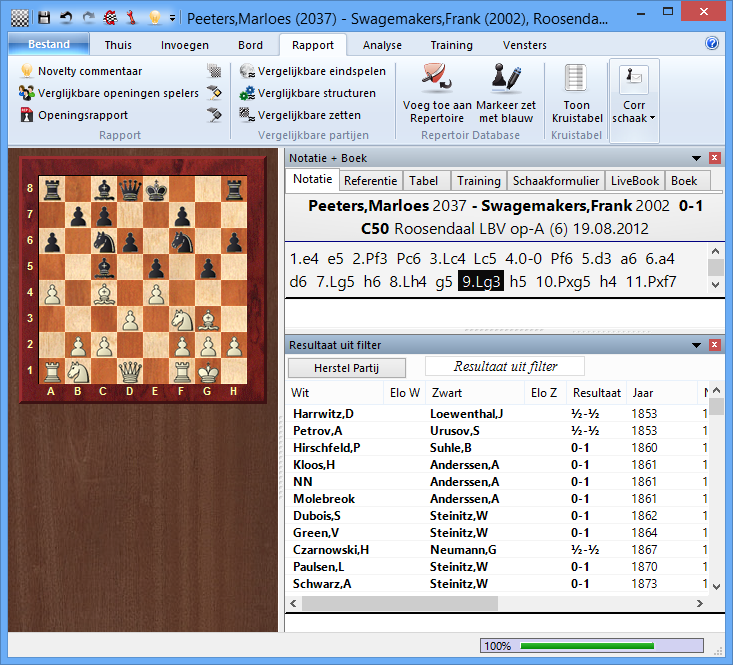This screenshot has height=665, width=733.
Task: Click move 10.Pxg5 in notation
Action: click(x=563, y=281)
